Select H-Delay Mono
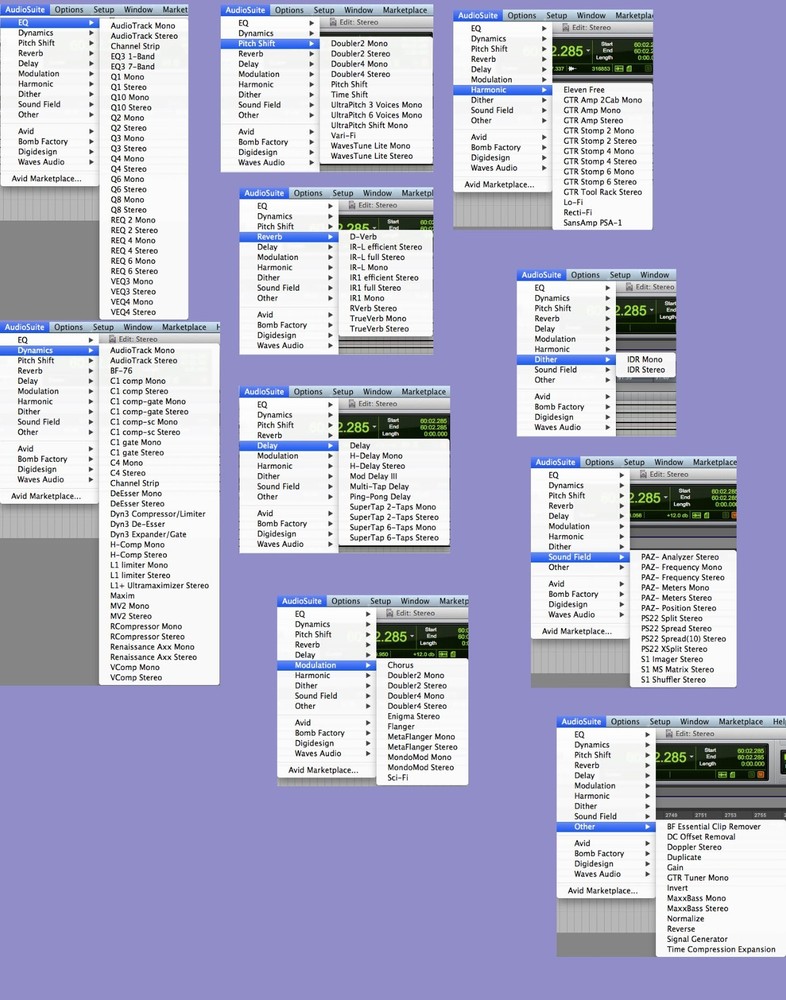Screen dimensions: 786x1000 tap(376, 455)
